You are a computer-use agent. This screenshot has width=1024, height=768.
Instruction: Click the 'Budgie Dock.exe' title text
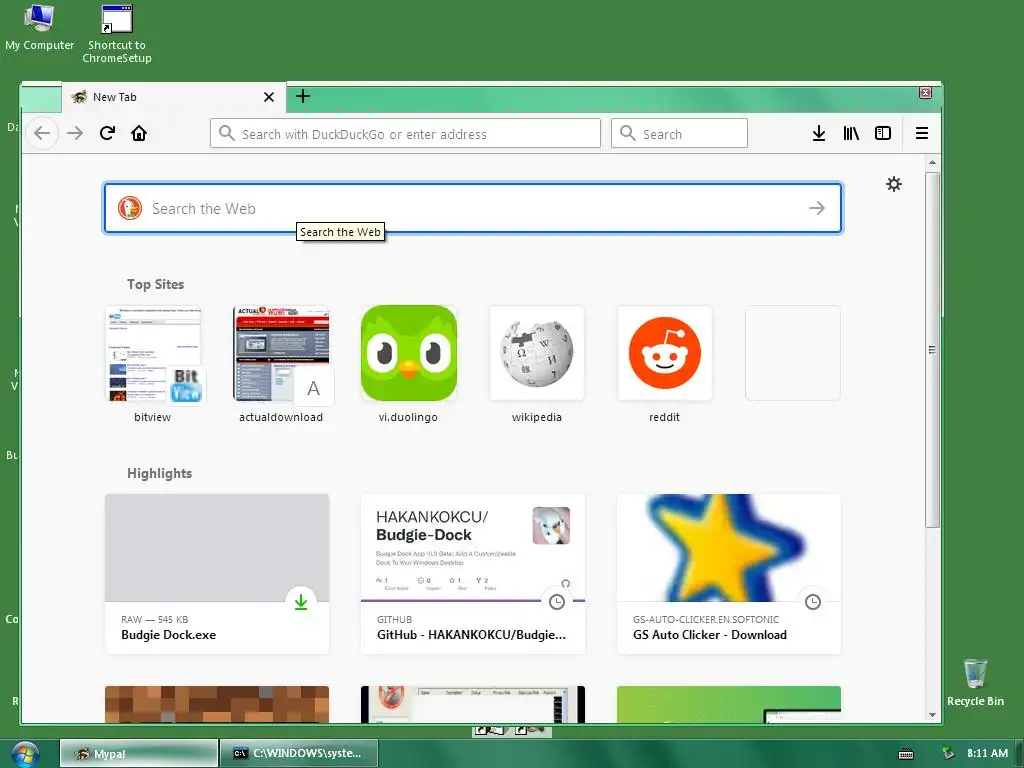[168, 635]
